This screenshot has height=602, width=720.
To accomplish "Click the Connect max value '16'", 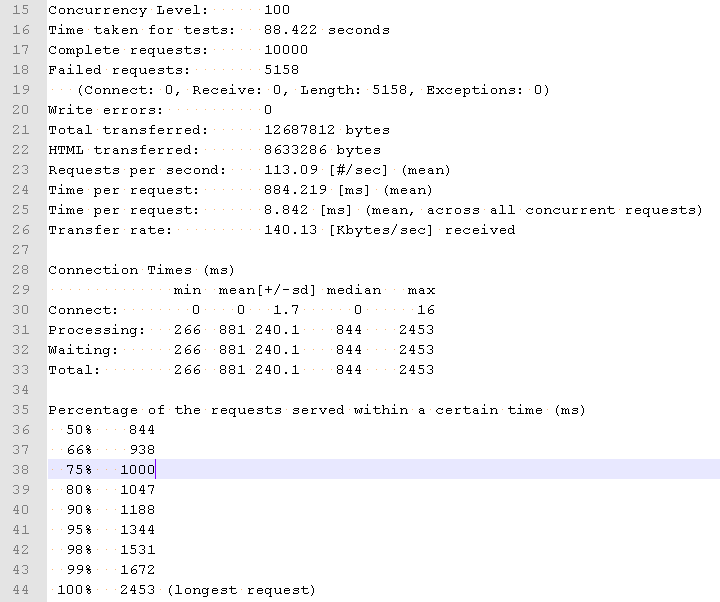I will [x=426, y=310].
